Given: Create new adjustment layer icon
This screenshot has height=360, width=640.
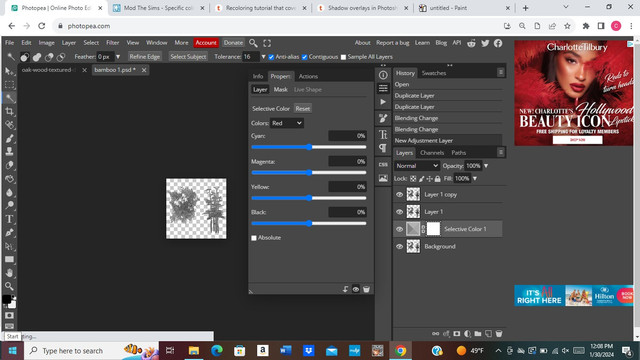Looking at the screenshot, I should (x=467, y=333).
